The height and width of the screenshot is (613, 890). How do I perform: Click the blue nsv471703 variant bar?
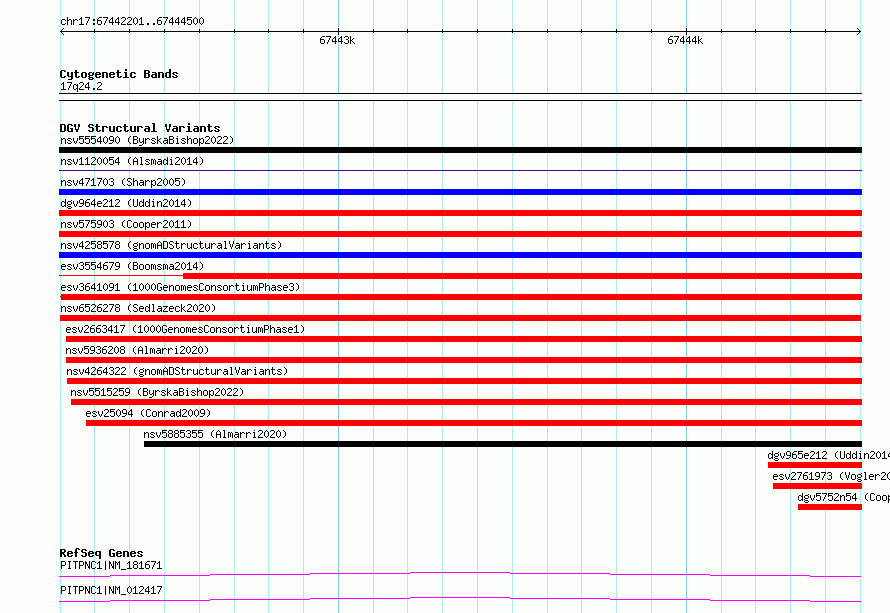point(460,192)
